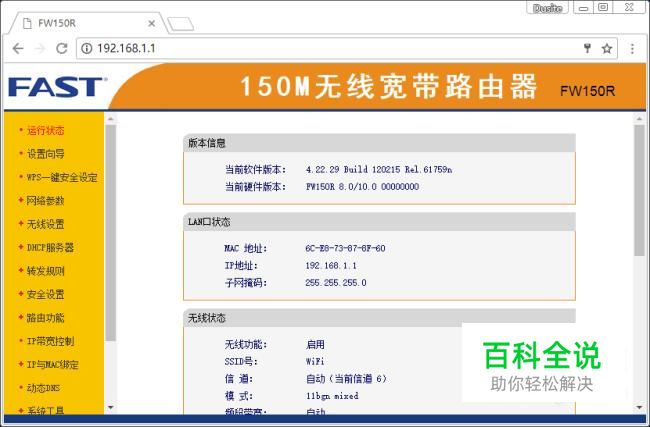Maximize the browser window
Image resolution: width=650 pixels, height=427 pixels.
point(603,8)
